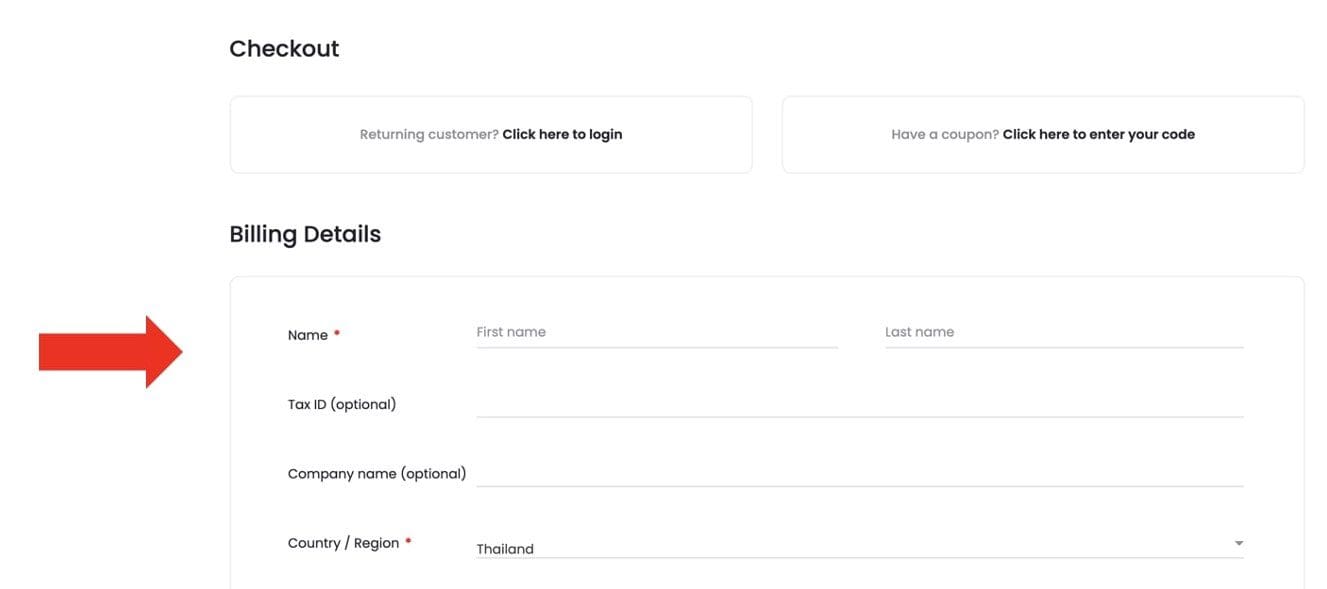
Task: Click the red asterisk beside Country / Region
Action: pos(408,542)
